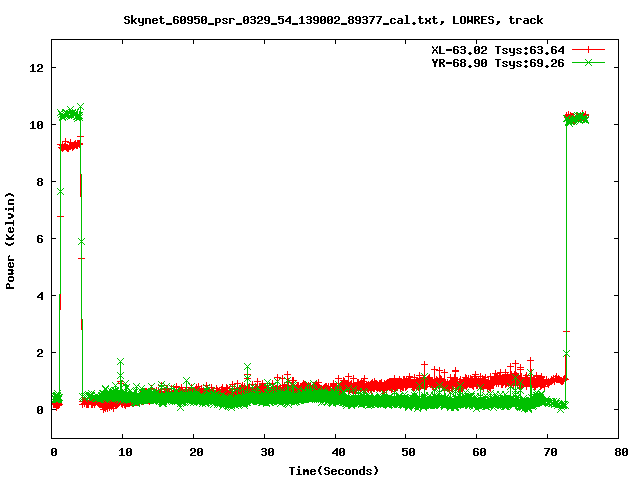Viewport: 640px width, 480px height.
Task: Click the red calibration plateau near start
Action: tap(70, 146)
